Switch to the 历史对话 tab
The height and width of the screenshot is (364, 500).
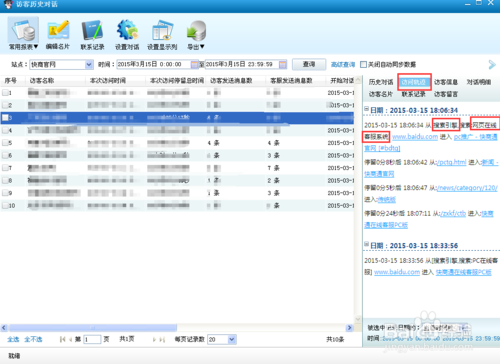point(381,82)
